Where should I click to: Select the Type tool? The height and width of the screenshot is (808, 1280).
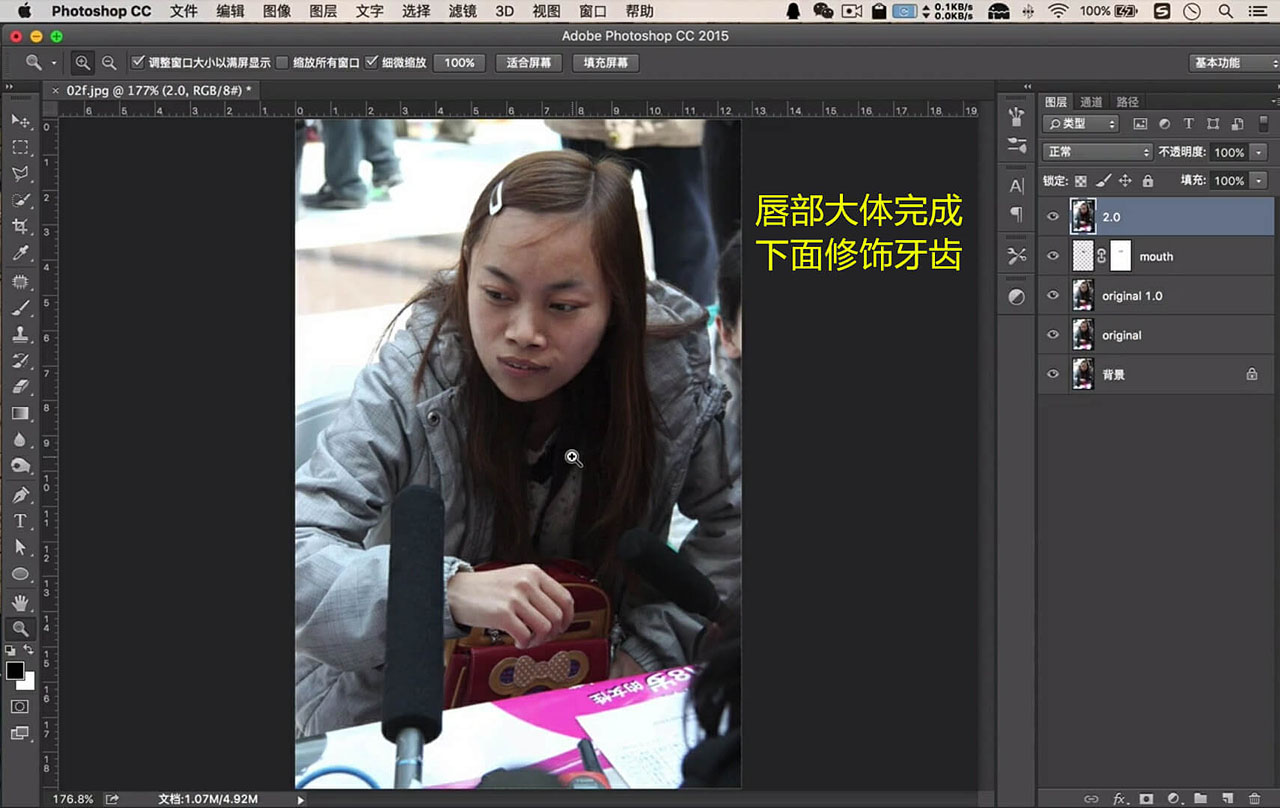tap(20, 521)
